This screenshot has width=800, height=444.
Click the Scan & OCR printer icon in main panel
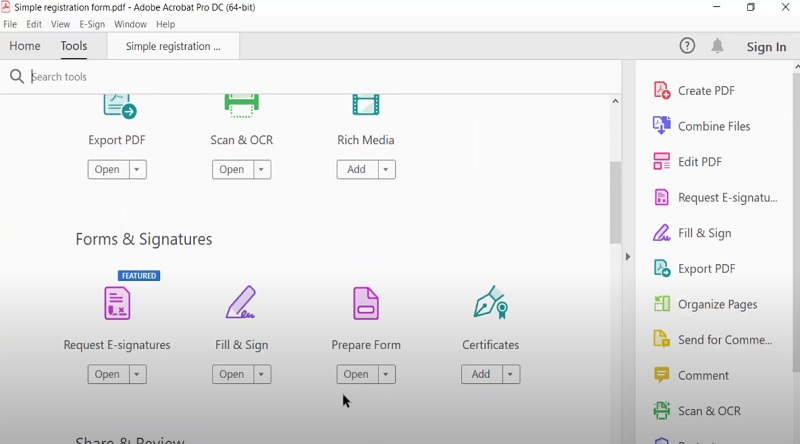[x=242, y=106]
